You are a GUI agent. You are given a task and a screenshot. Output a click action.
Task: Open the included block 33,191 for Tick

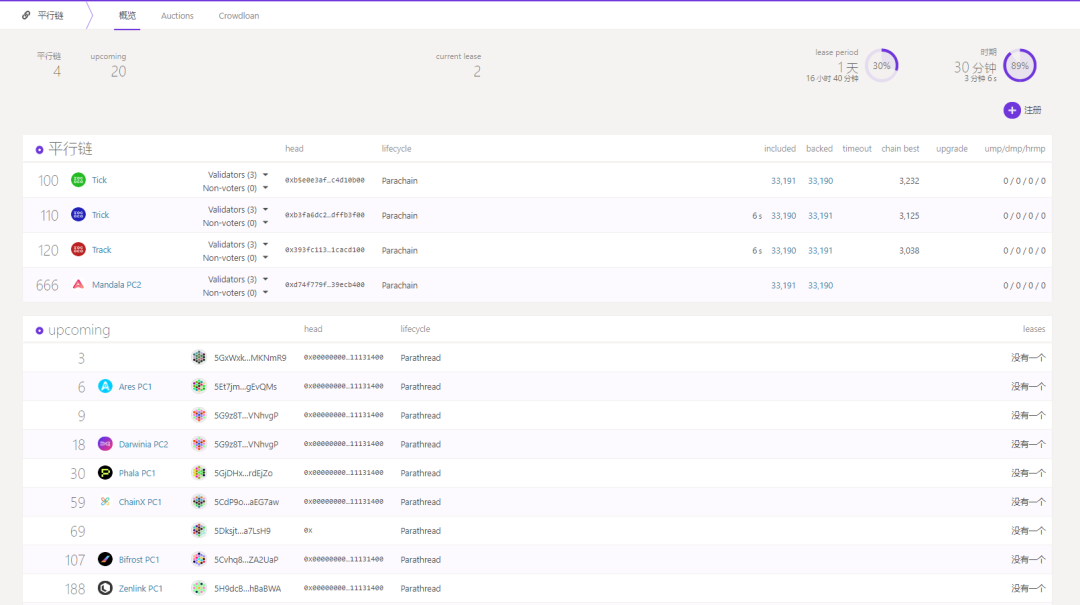click(x=783, y=181)
